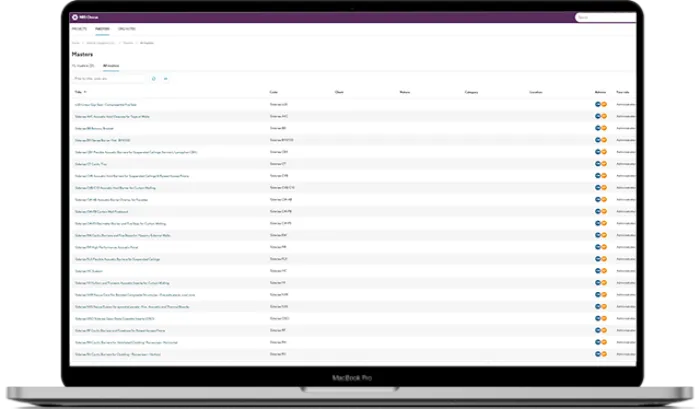
Task: Go to Home in the breadcrumb
Action: pos(76,43)
